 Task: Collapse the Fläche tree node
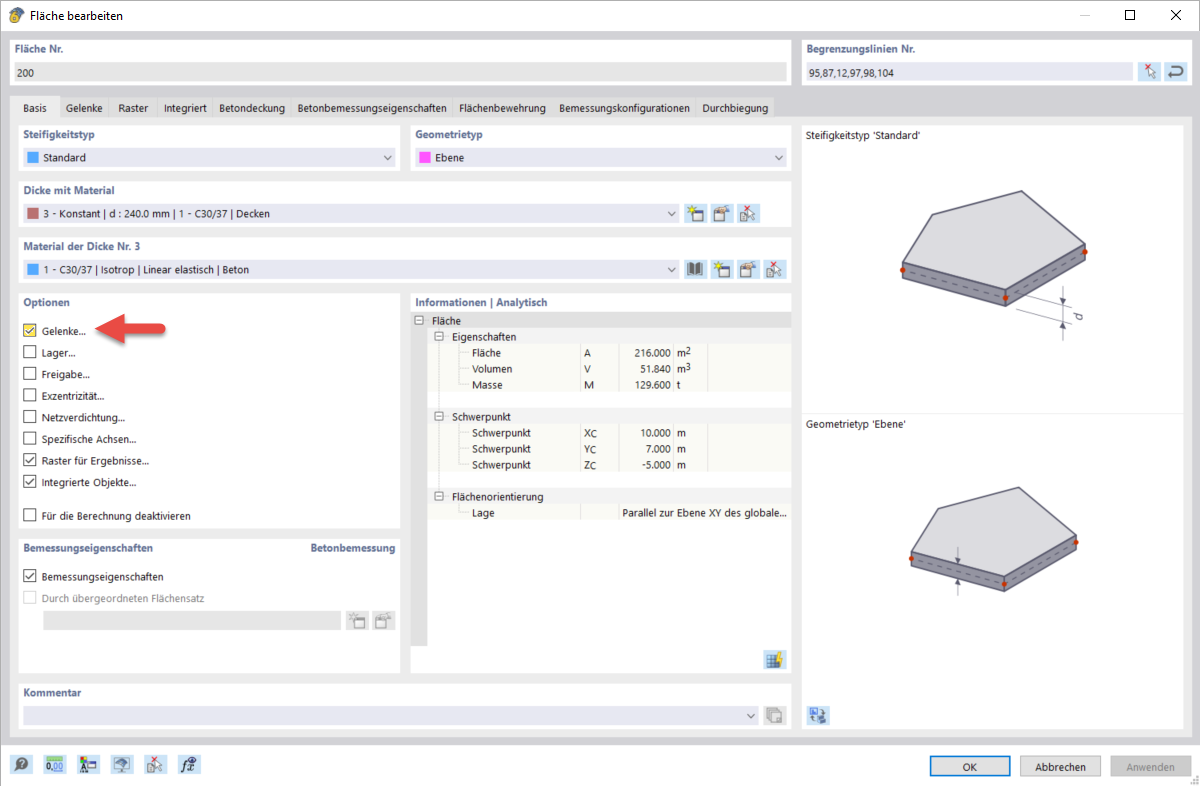[x=419, y=320]
